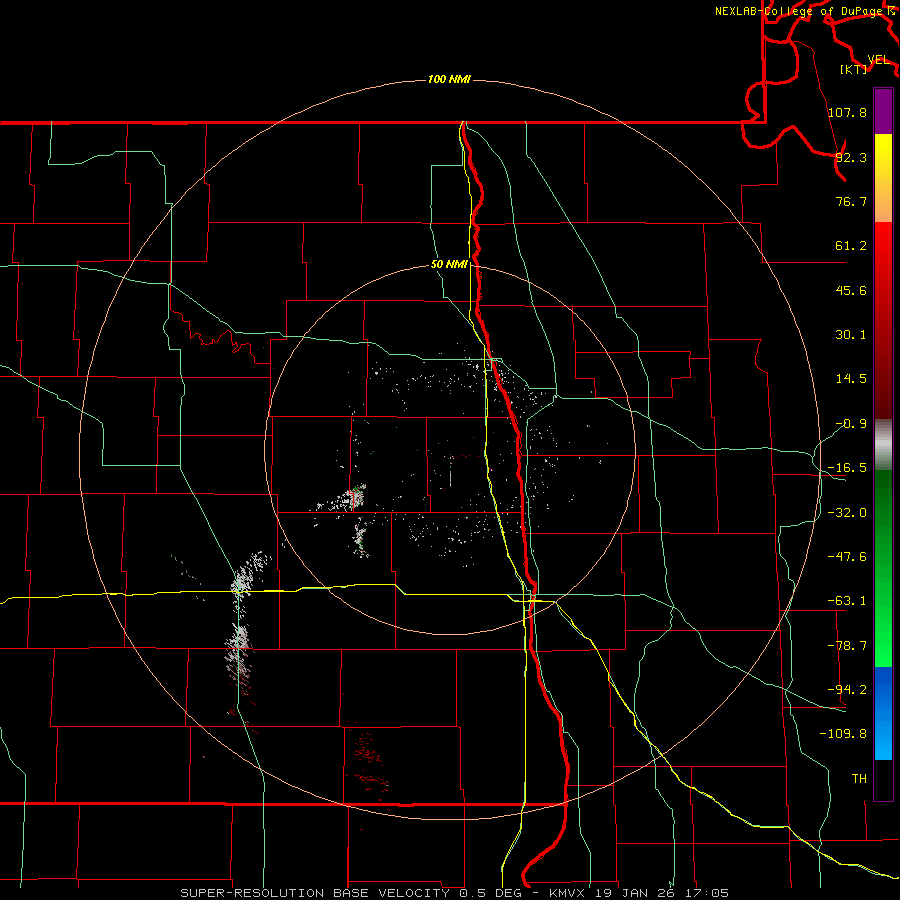Click the blue segment of the color bar

883,713
